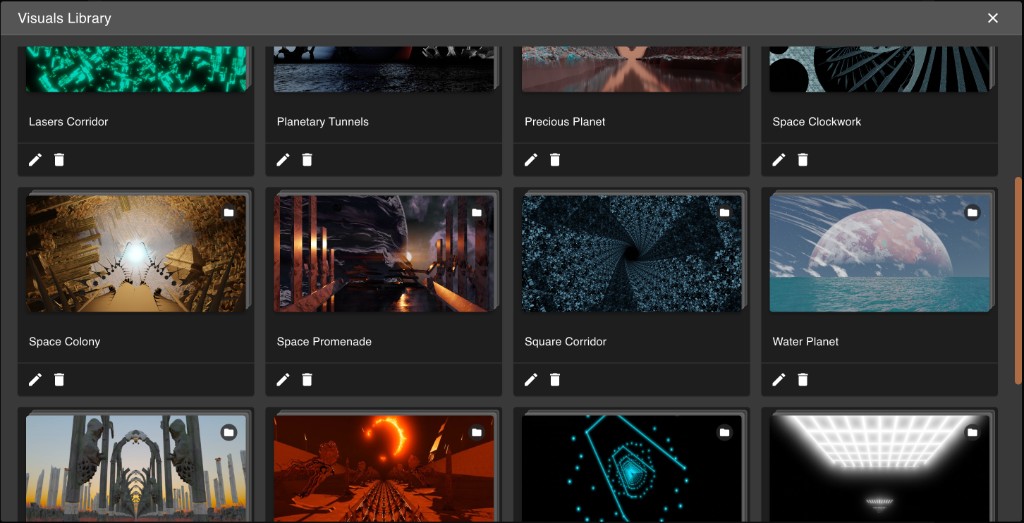
Task: Click the Space Colony title label
Action: click(x=64, y=342)
